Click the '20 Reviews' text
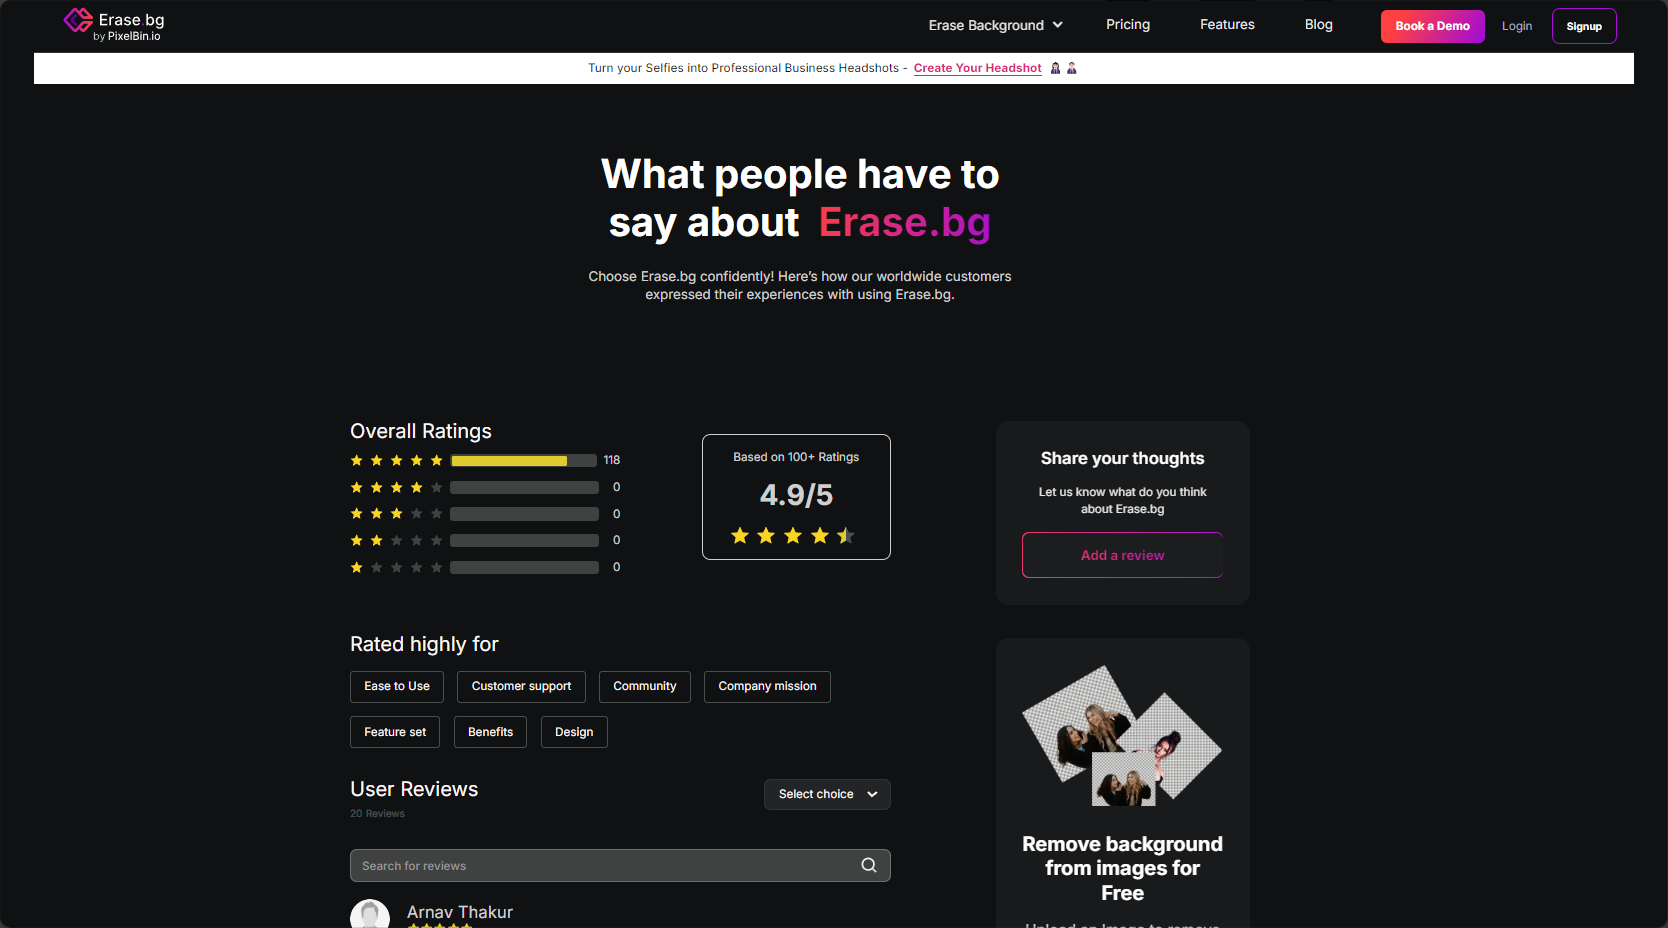1668x928 pixels. click(377, 814)
